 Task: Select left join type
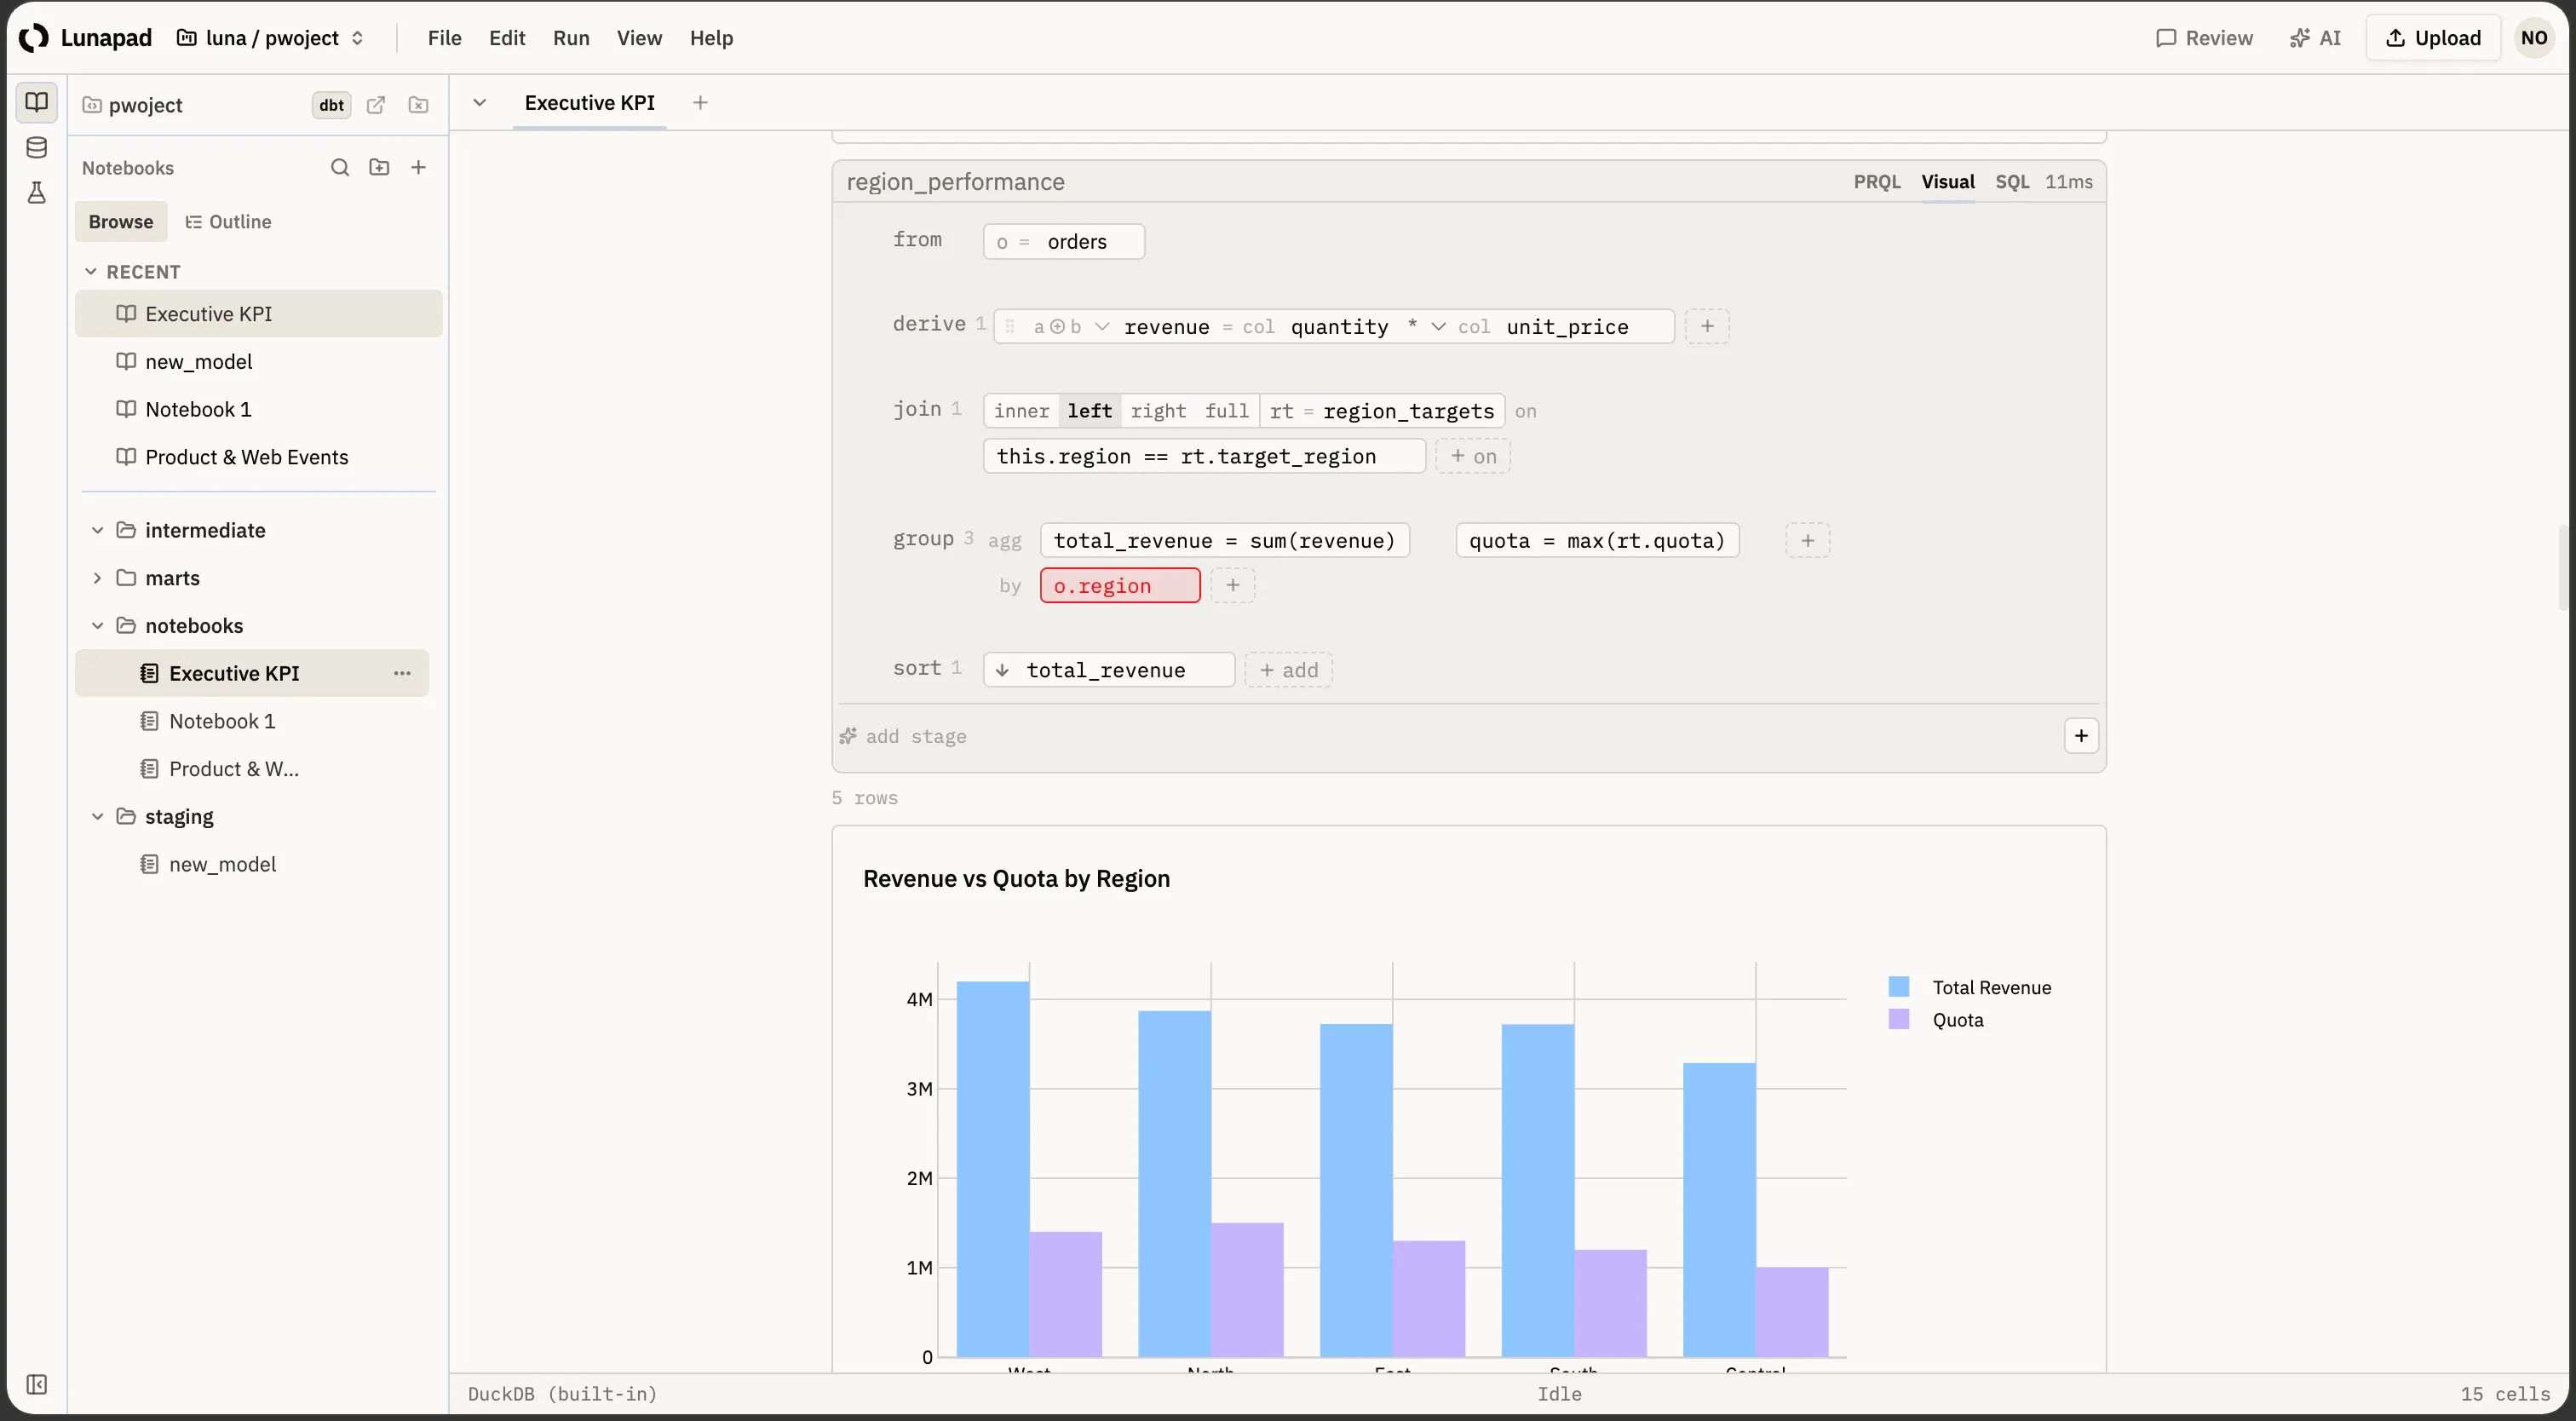click(x=1089, y=411)
